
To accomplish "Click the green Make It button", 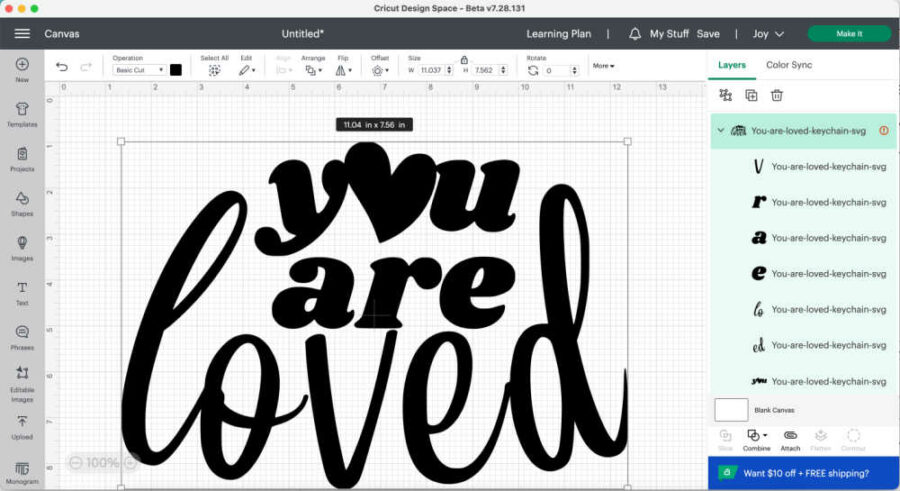I will pos(848,34).
